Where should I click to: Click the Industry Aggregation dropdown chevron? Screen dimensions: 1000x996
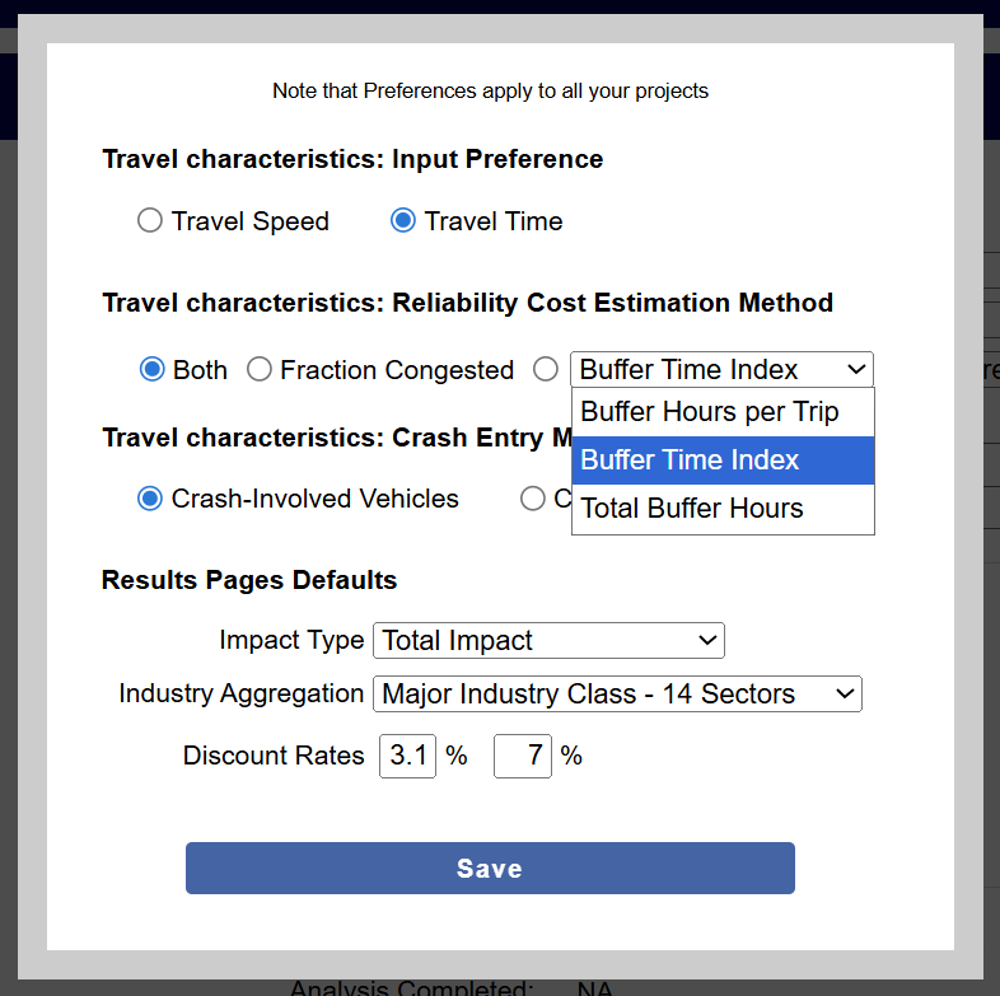pyautogui.click(x=845, y=694)
